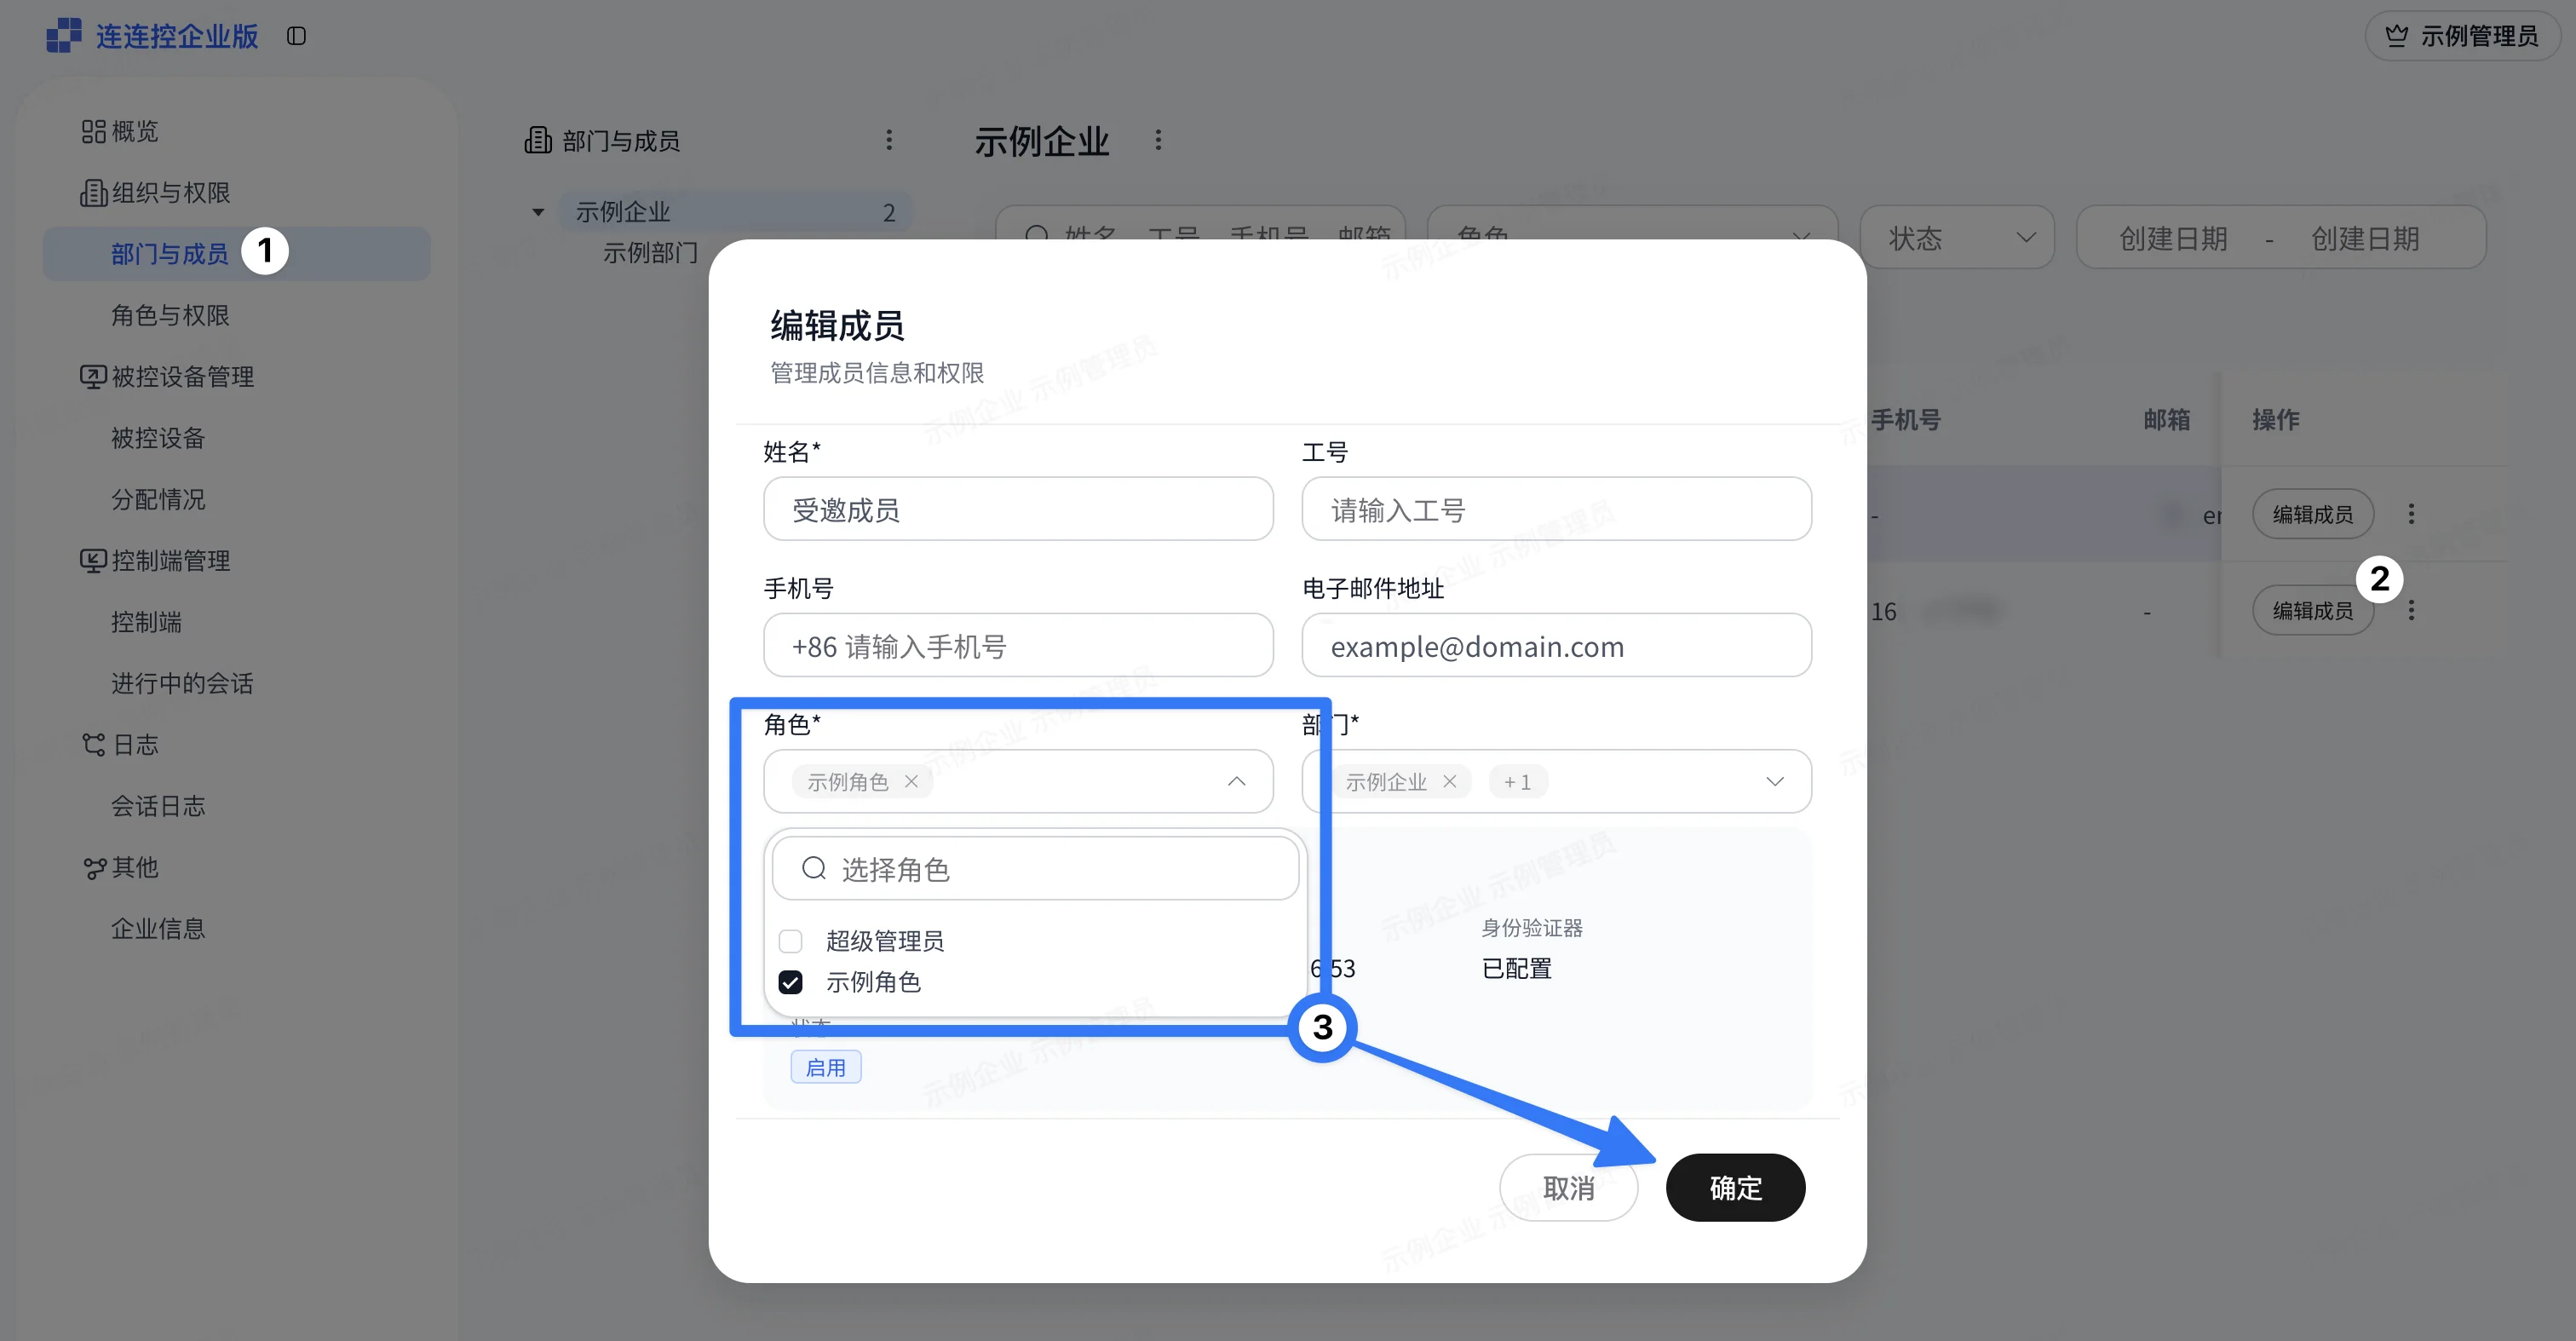Open 进行中的会话 sidebar item
2576x1341 pixels.
pos(182,683)
